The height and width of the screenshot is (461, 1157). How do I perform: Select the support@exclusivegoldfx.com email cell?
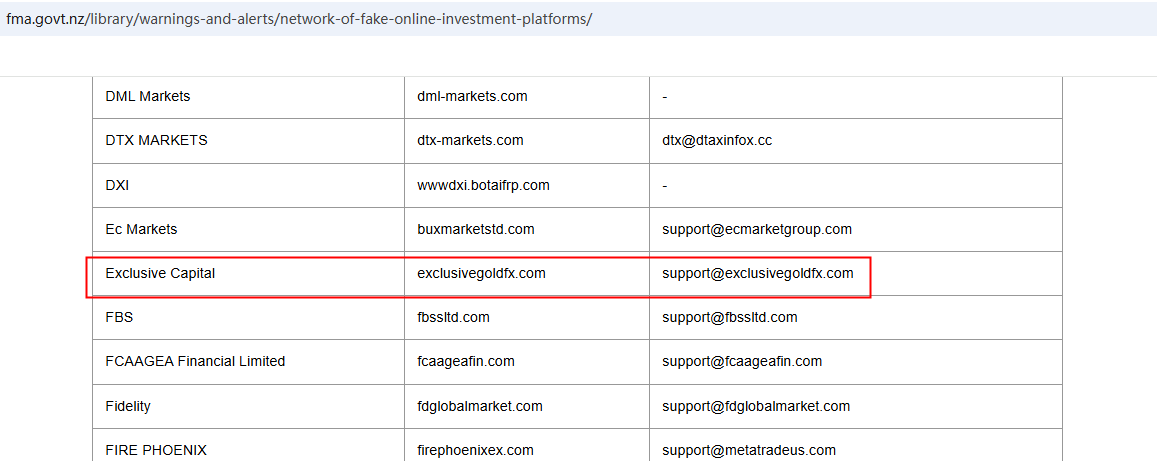click(856, 273)
